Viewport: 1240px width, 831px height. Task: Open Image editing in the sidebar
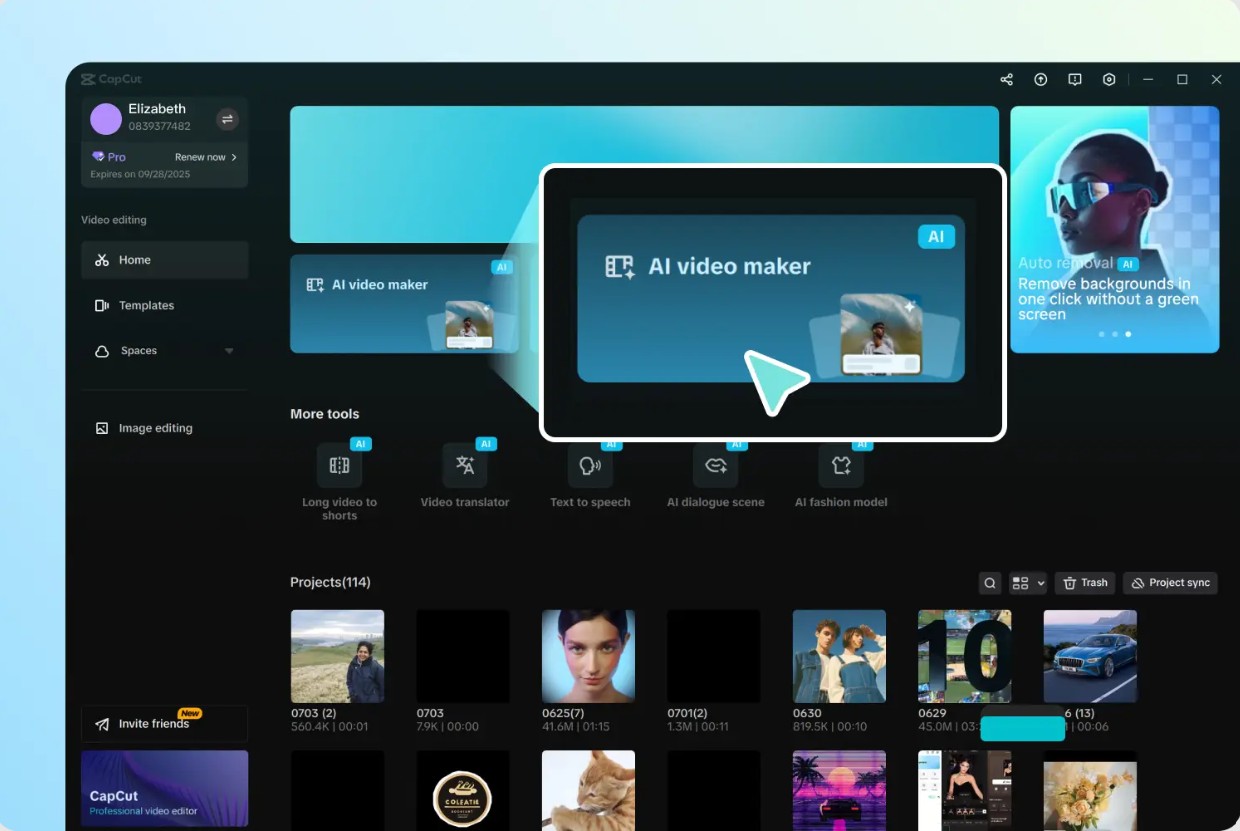point(155,428)
